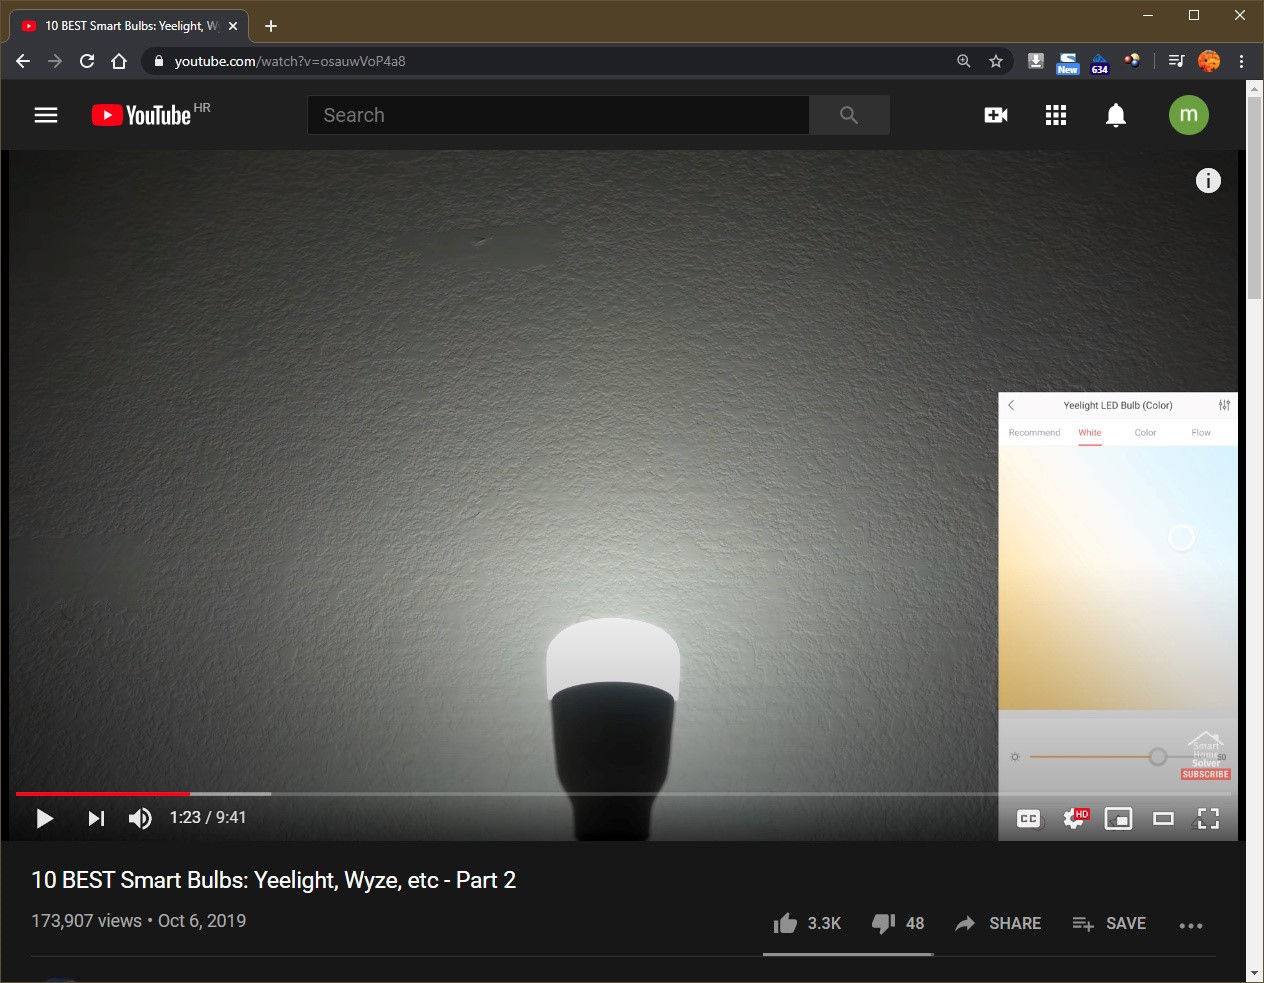Reload the page
The height and width of the screenshot is (983, 1264).
(x=87, y=61)
